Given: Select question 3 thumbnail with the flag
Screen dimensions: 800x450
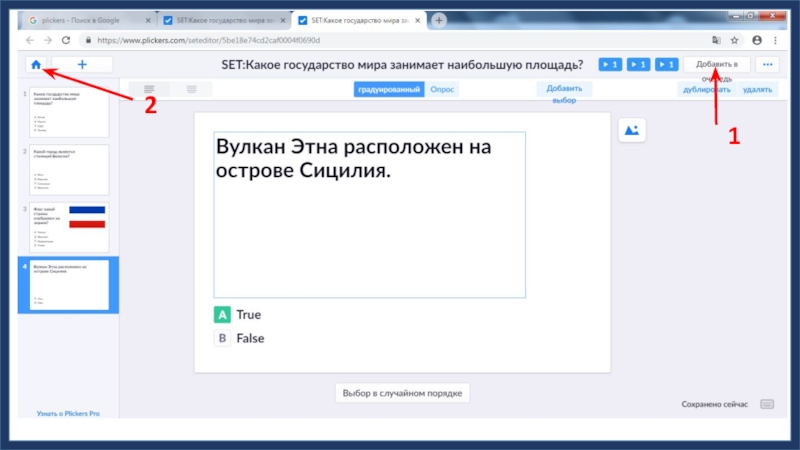Looking at the screenshot, I should [70, 227].
